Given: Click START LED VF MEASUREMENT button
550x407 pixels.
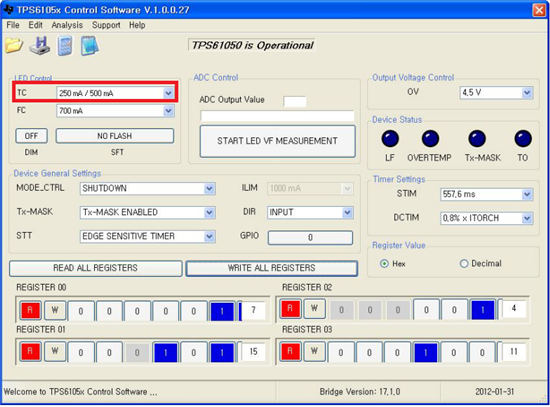Looking at the screenshot, I should click(277, 141).
